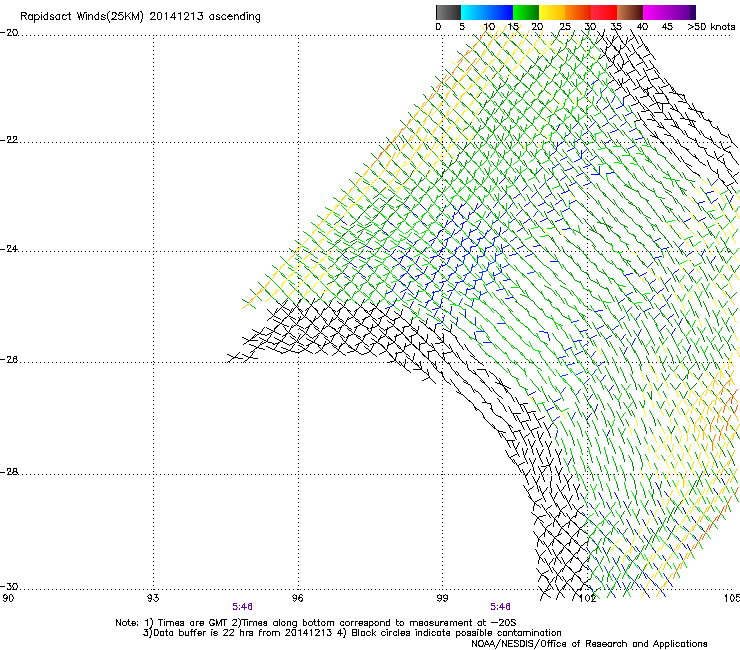
Task: Click the '99' longitude label
Action: coord(442,598)
